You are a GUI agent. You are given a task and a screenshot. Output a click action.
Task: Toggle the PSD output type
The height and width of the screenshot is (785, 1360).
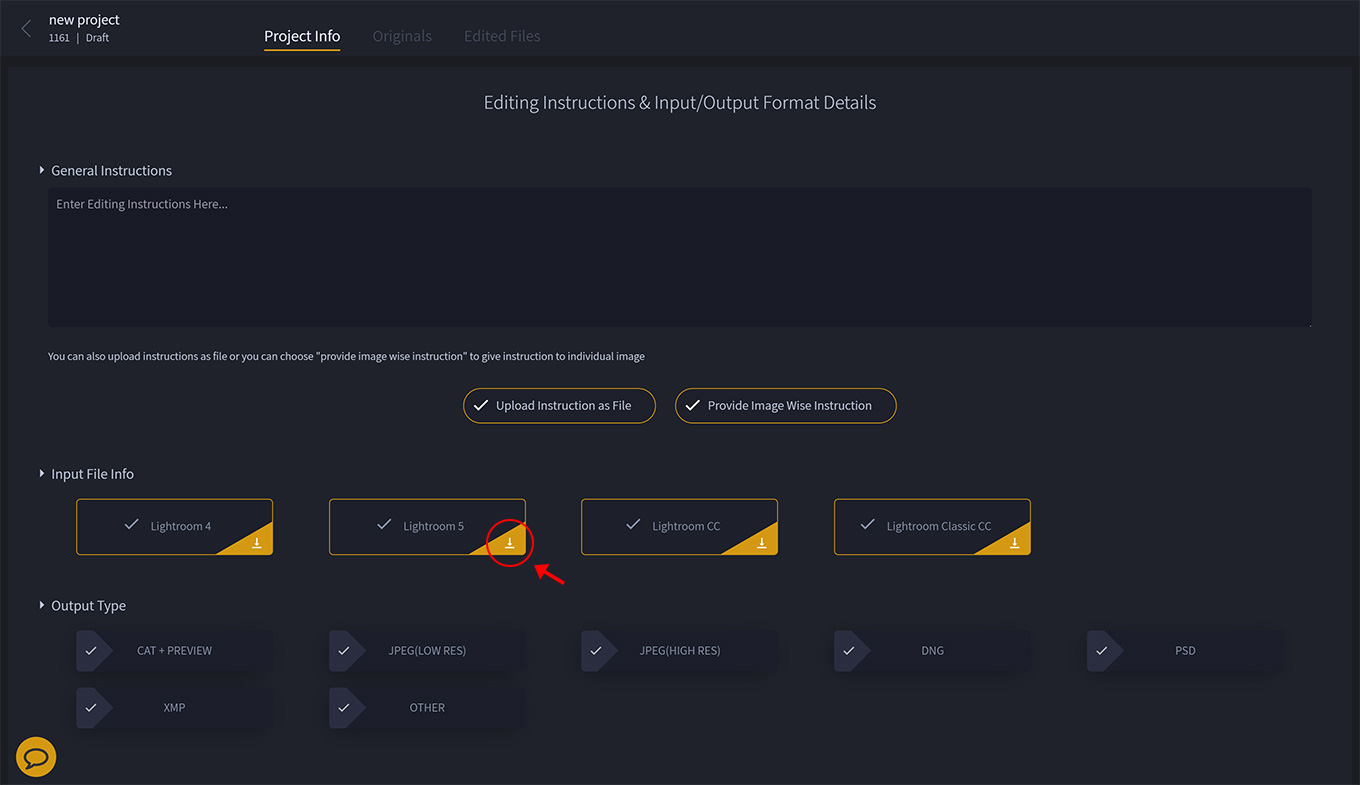pyautogui.click(x=1185, y=650)
